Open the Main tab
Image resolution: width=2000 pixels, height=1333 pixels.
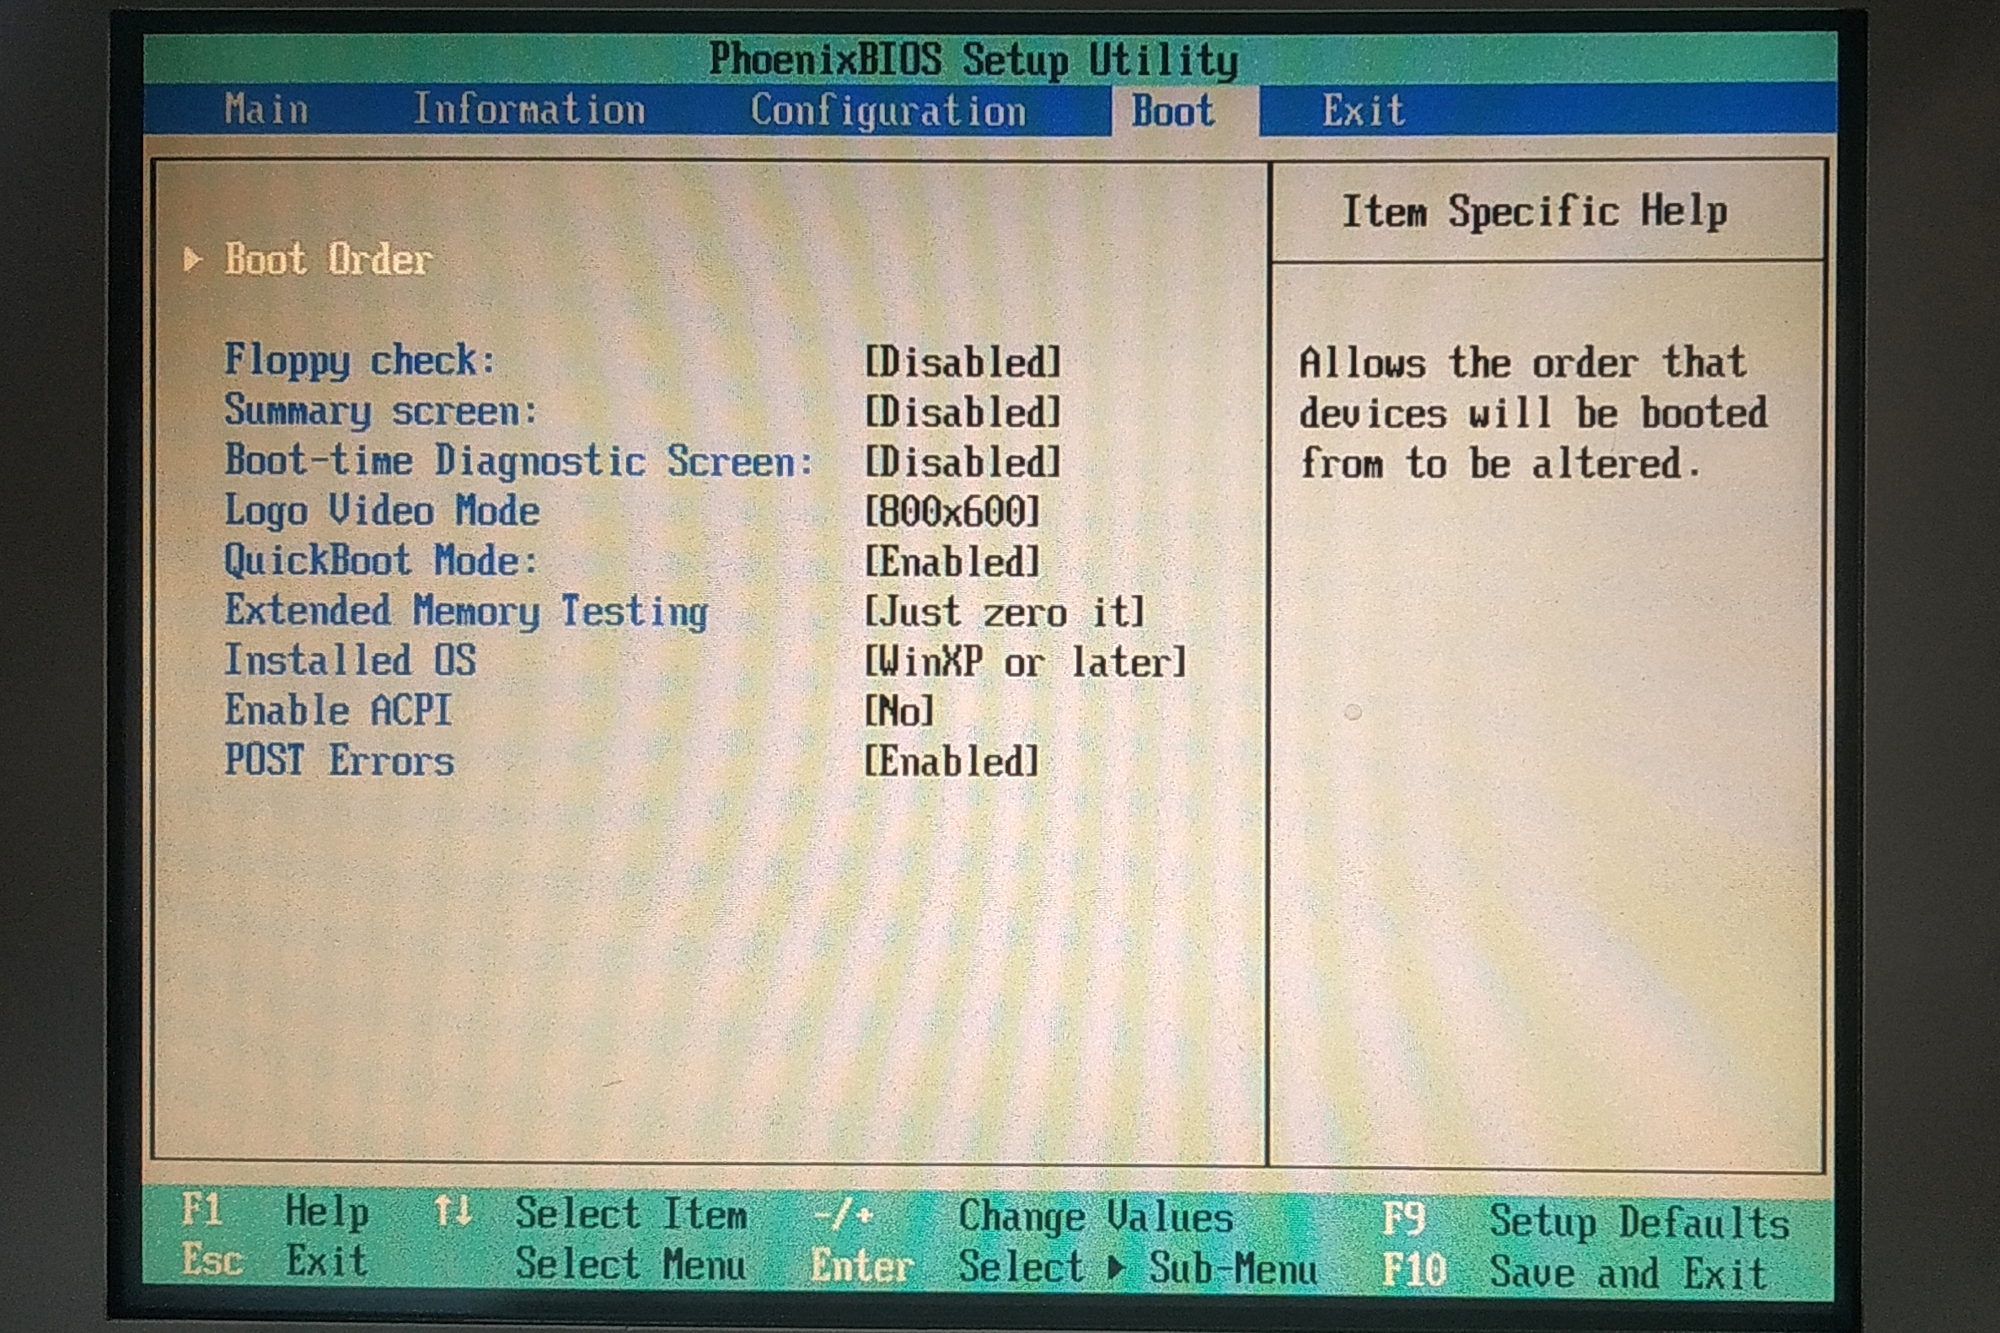click(x=266, y=110)
